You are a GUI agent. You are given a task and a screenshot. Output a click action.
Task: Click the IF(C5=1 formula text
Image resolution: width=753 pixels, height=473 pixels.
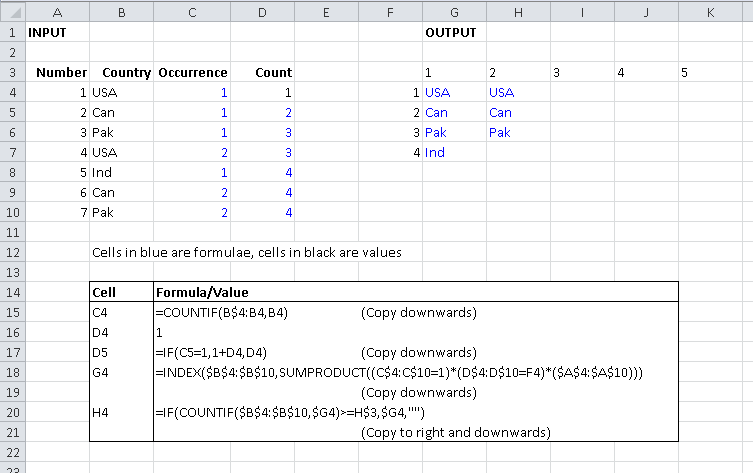pyautogui.click(x=211, y=352)
